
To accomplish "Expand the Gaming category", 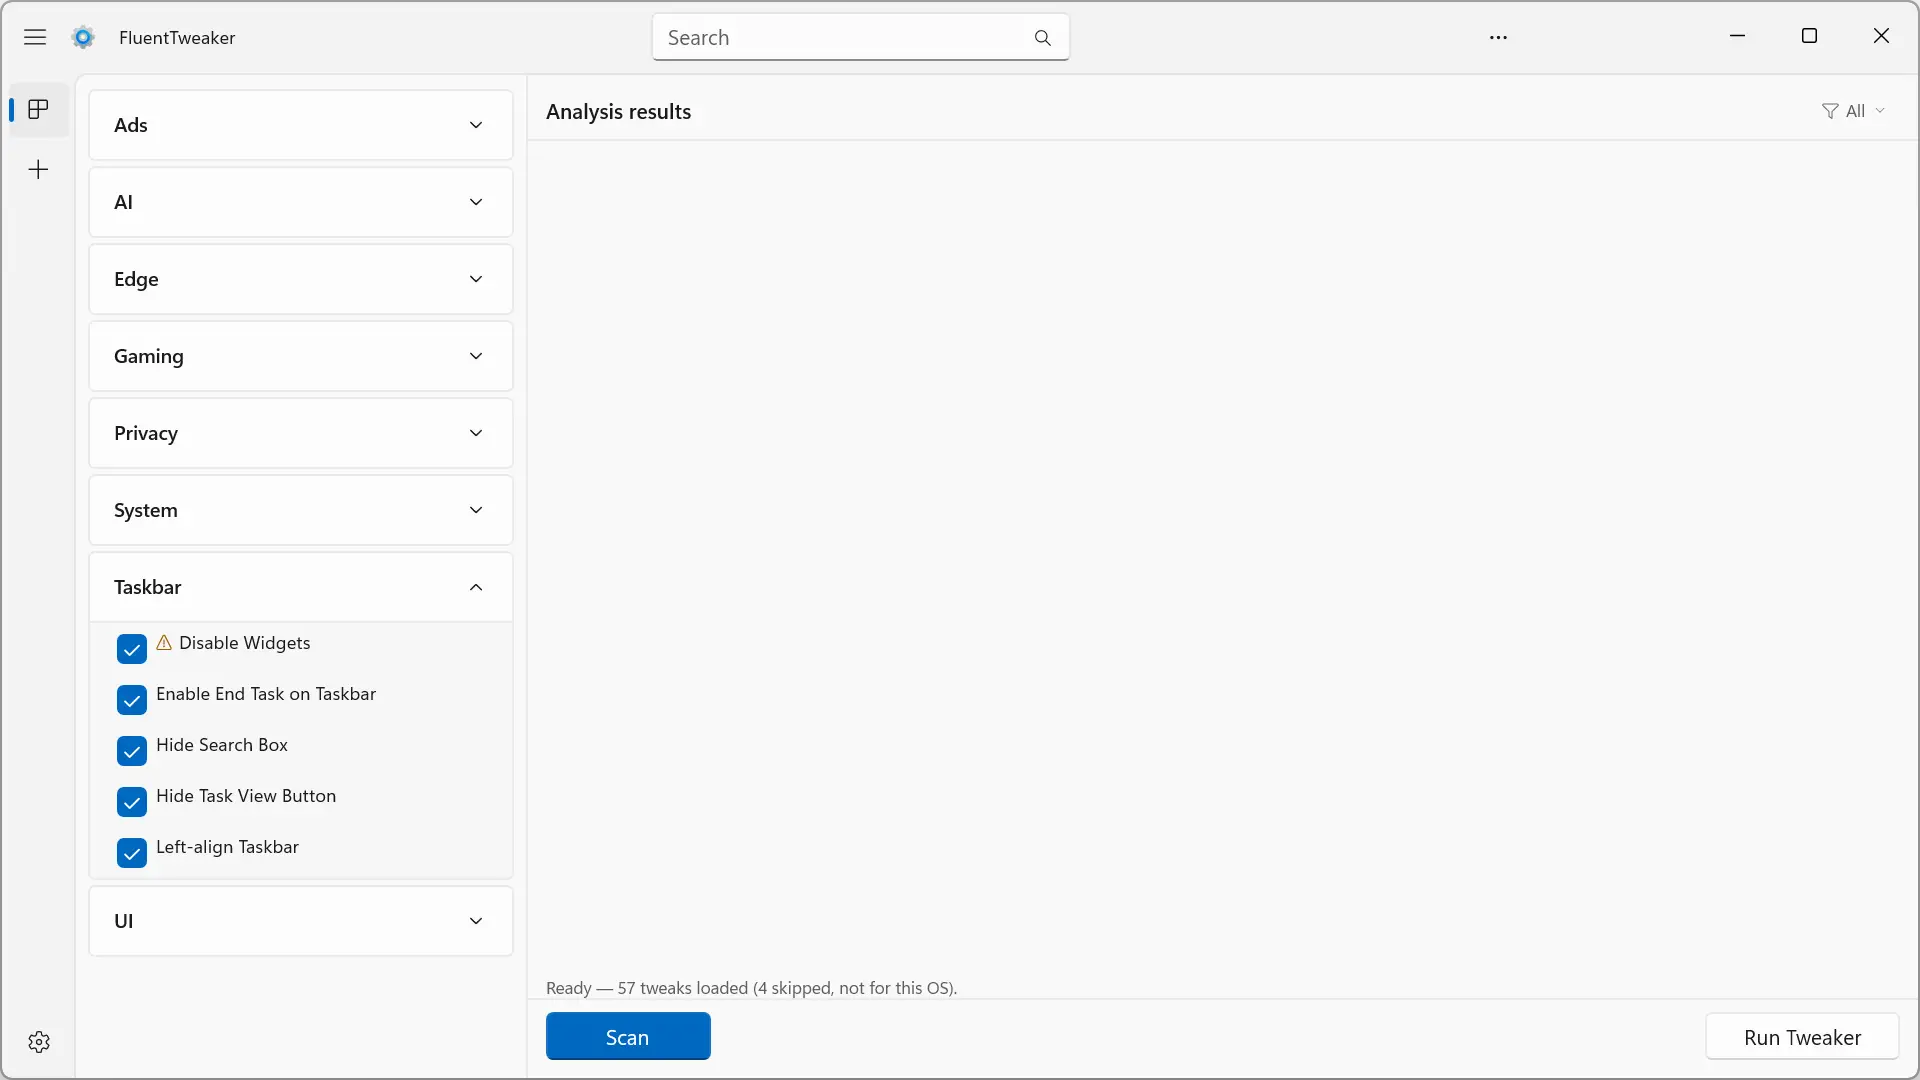I will 301,356.
